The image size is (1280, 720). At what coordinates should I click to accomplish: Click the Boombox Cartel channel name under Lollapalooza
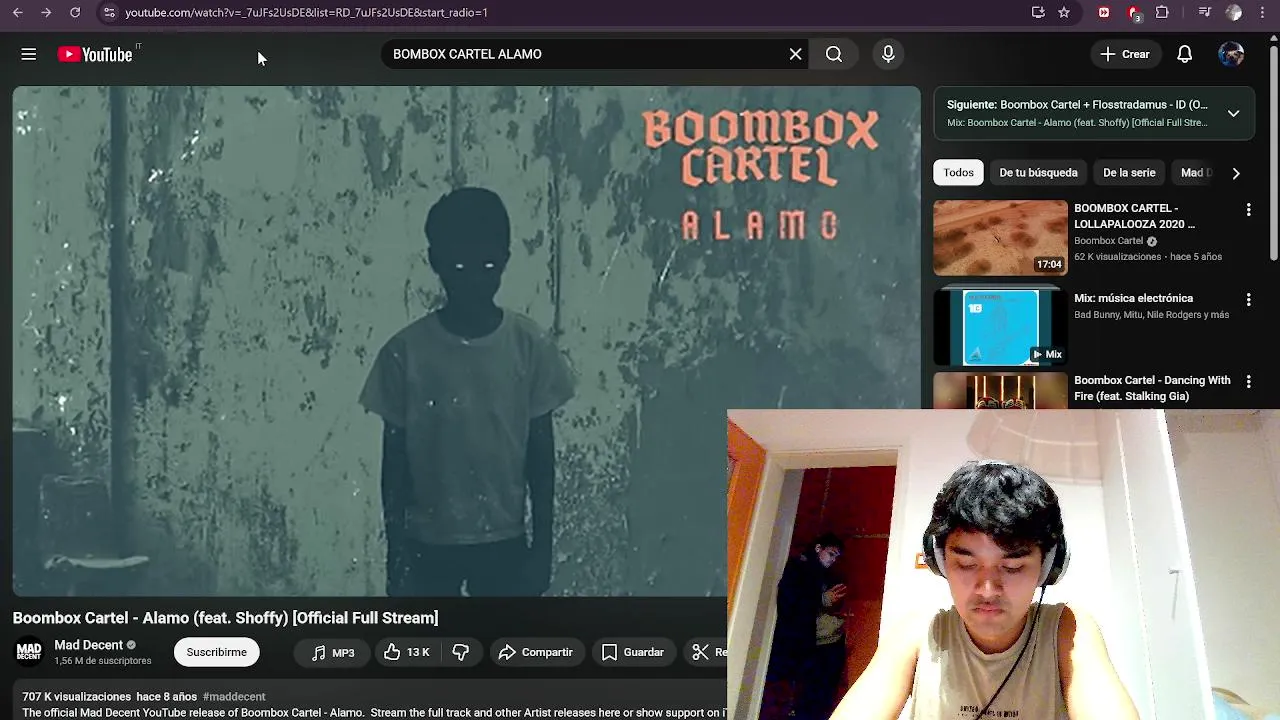click(1108, 241)
